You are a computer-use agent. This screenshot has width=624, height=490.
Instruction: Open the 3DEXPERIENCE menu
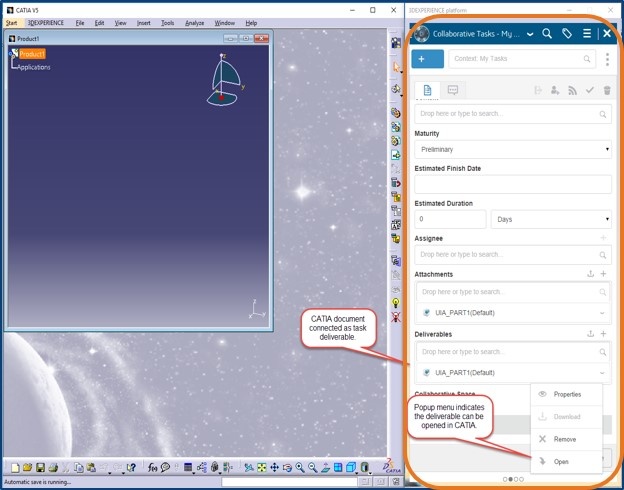coord(46,23)
